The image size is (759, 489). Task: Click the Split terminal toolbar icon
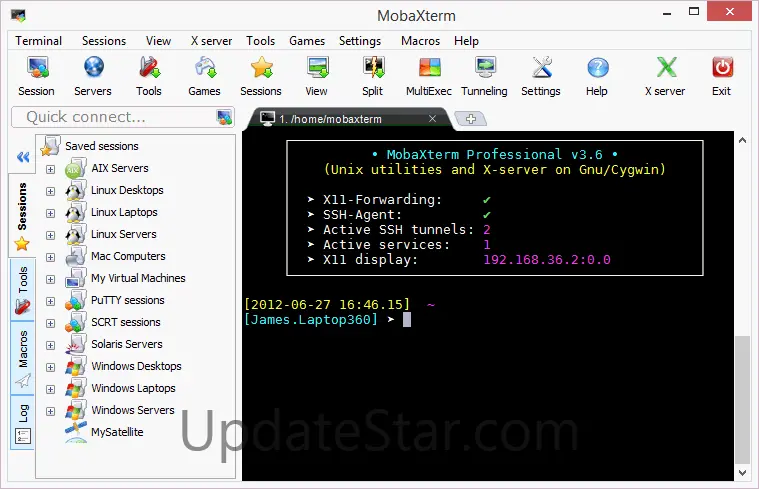[x=373, y=68]
